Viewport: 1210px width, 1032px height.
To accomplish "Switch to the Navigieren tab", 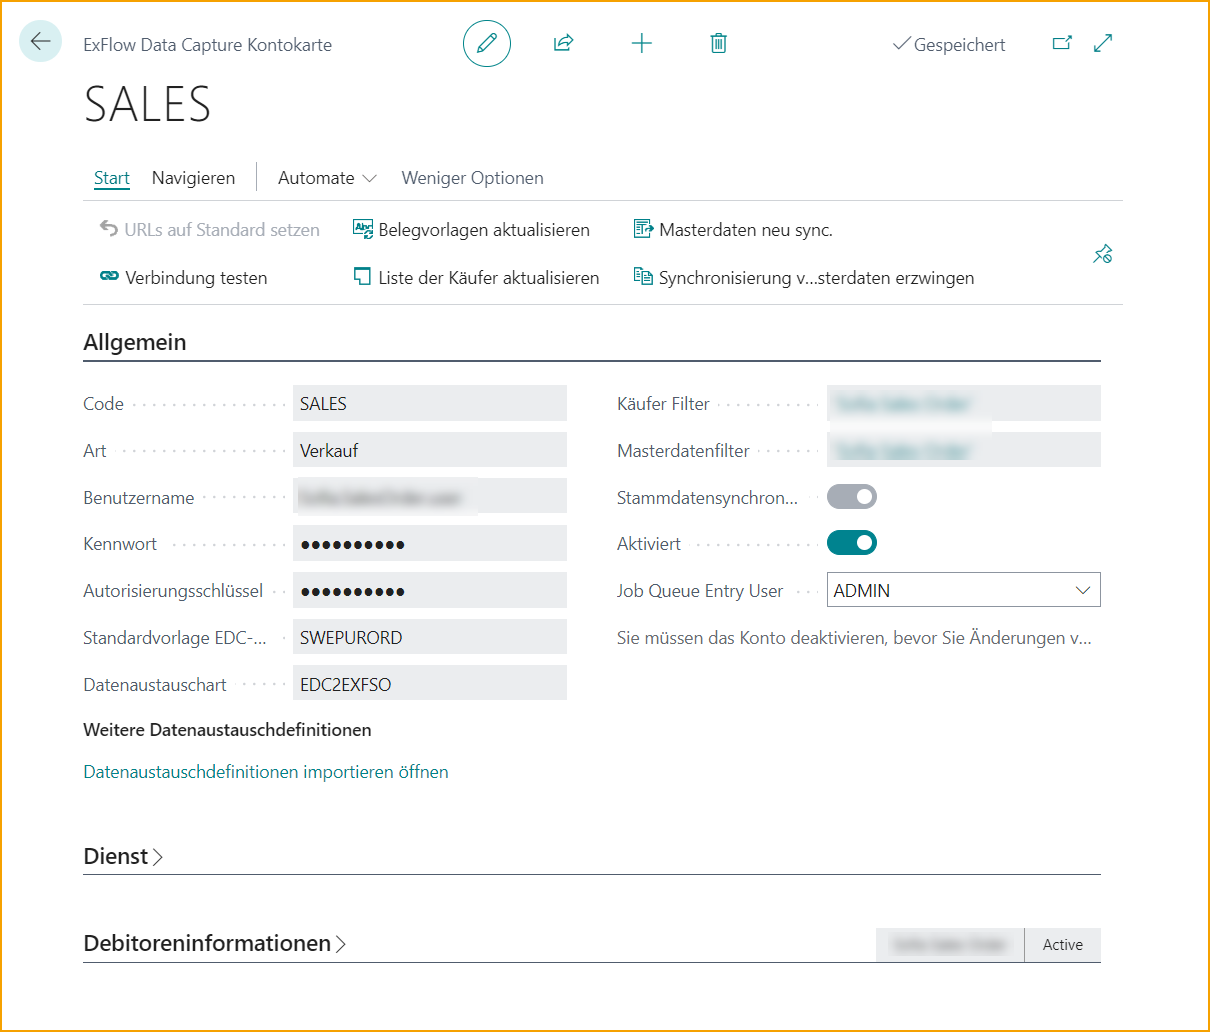I will 193,177.
